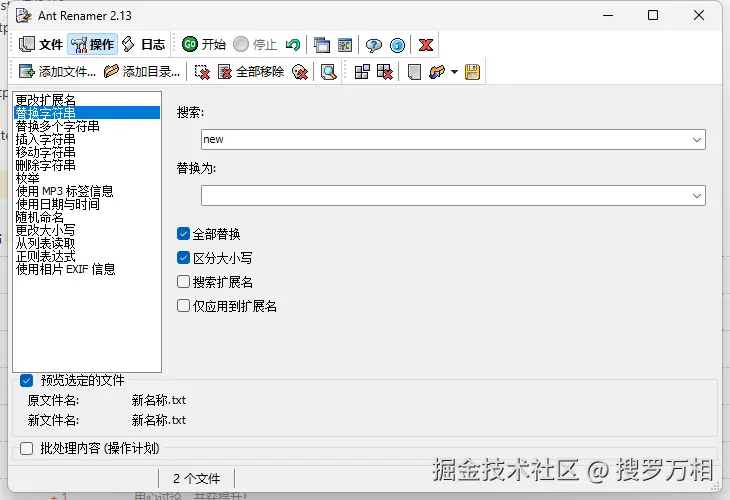Image resolution: width=730 pixels, height=500 pixels.
Task: Switch to the 操作 (Actions) tab
Action: click(x=92, y=45)
